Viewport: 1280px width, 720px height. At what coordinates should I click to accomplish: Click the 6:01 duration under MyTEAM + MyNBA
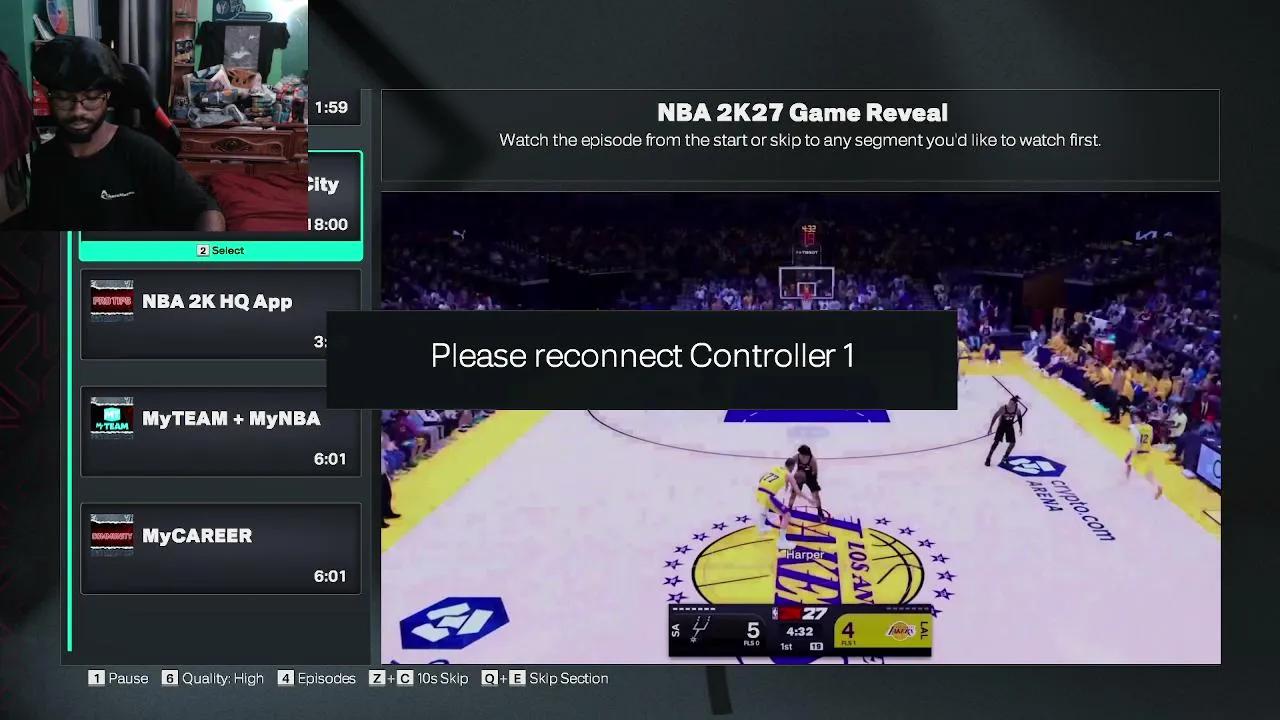click(330, 459)
